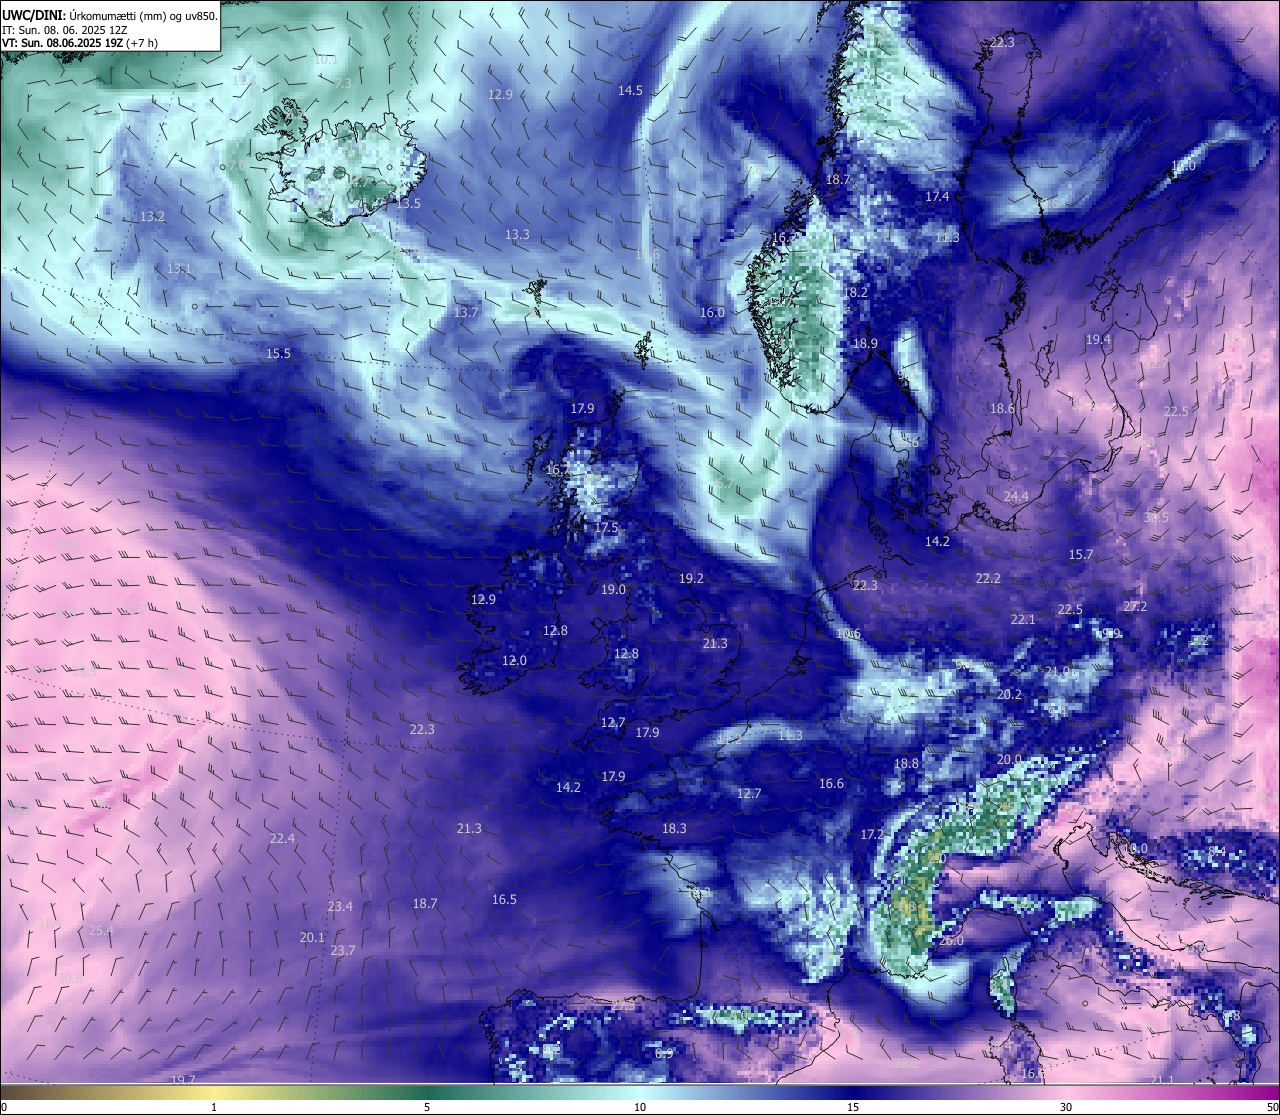Screen dimensions: 1280x1115
Task: Click the 18.9 value near Norway
Action: [865, 343]
